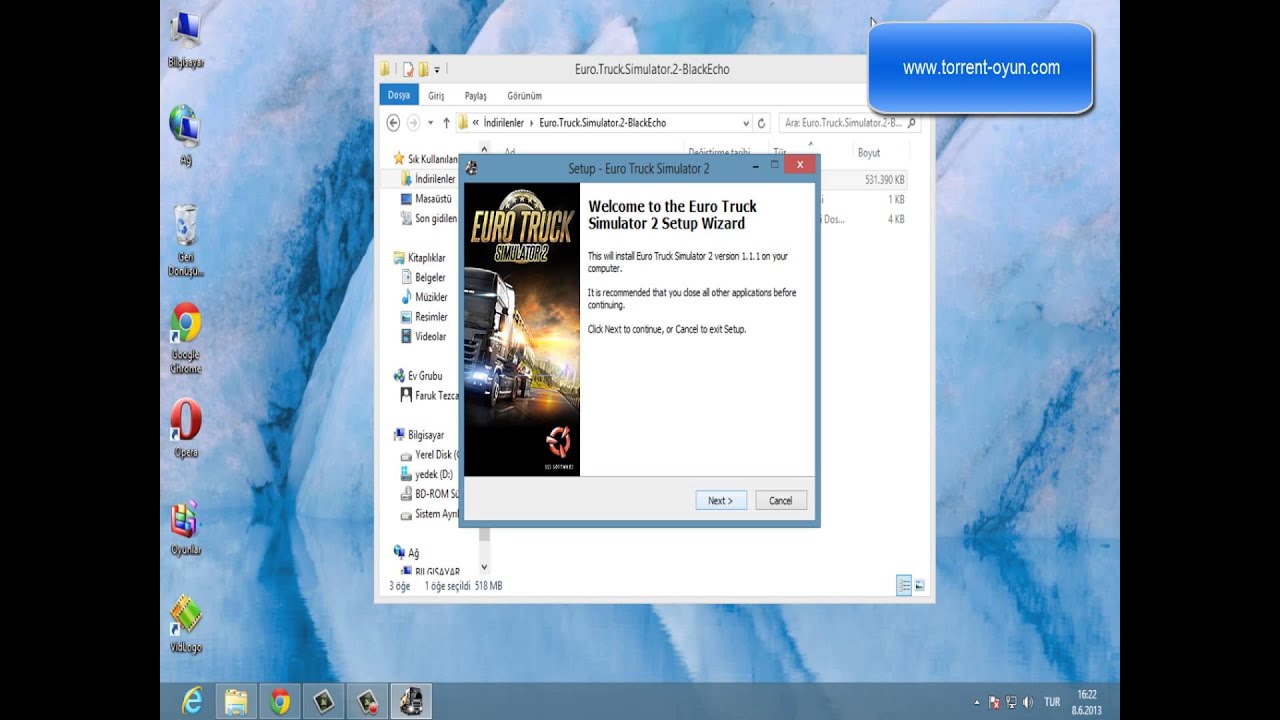Open Resimler library in navigation pane
This screenshot has height=720, width=1280.
424,317
